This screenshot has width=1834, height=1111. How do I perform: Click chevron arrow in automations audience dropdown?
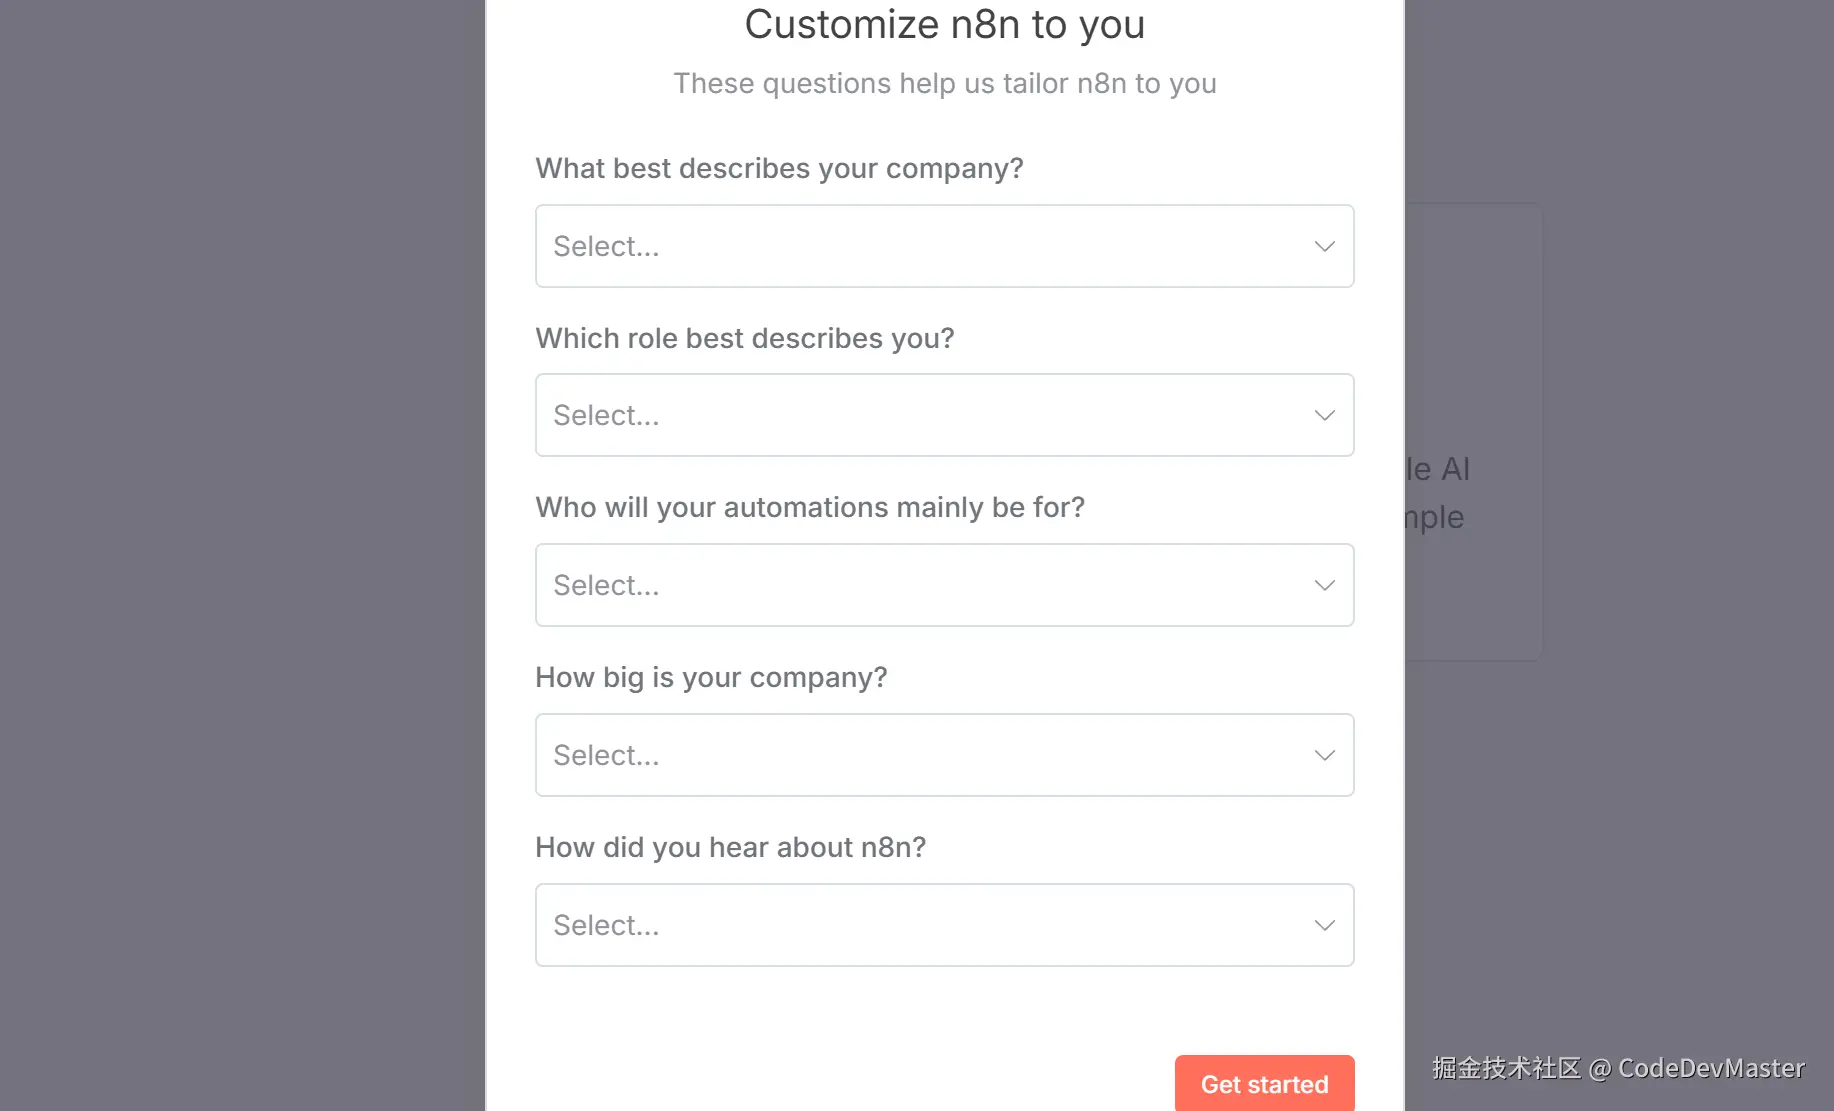(x=1324, y=585)
